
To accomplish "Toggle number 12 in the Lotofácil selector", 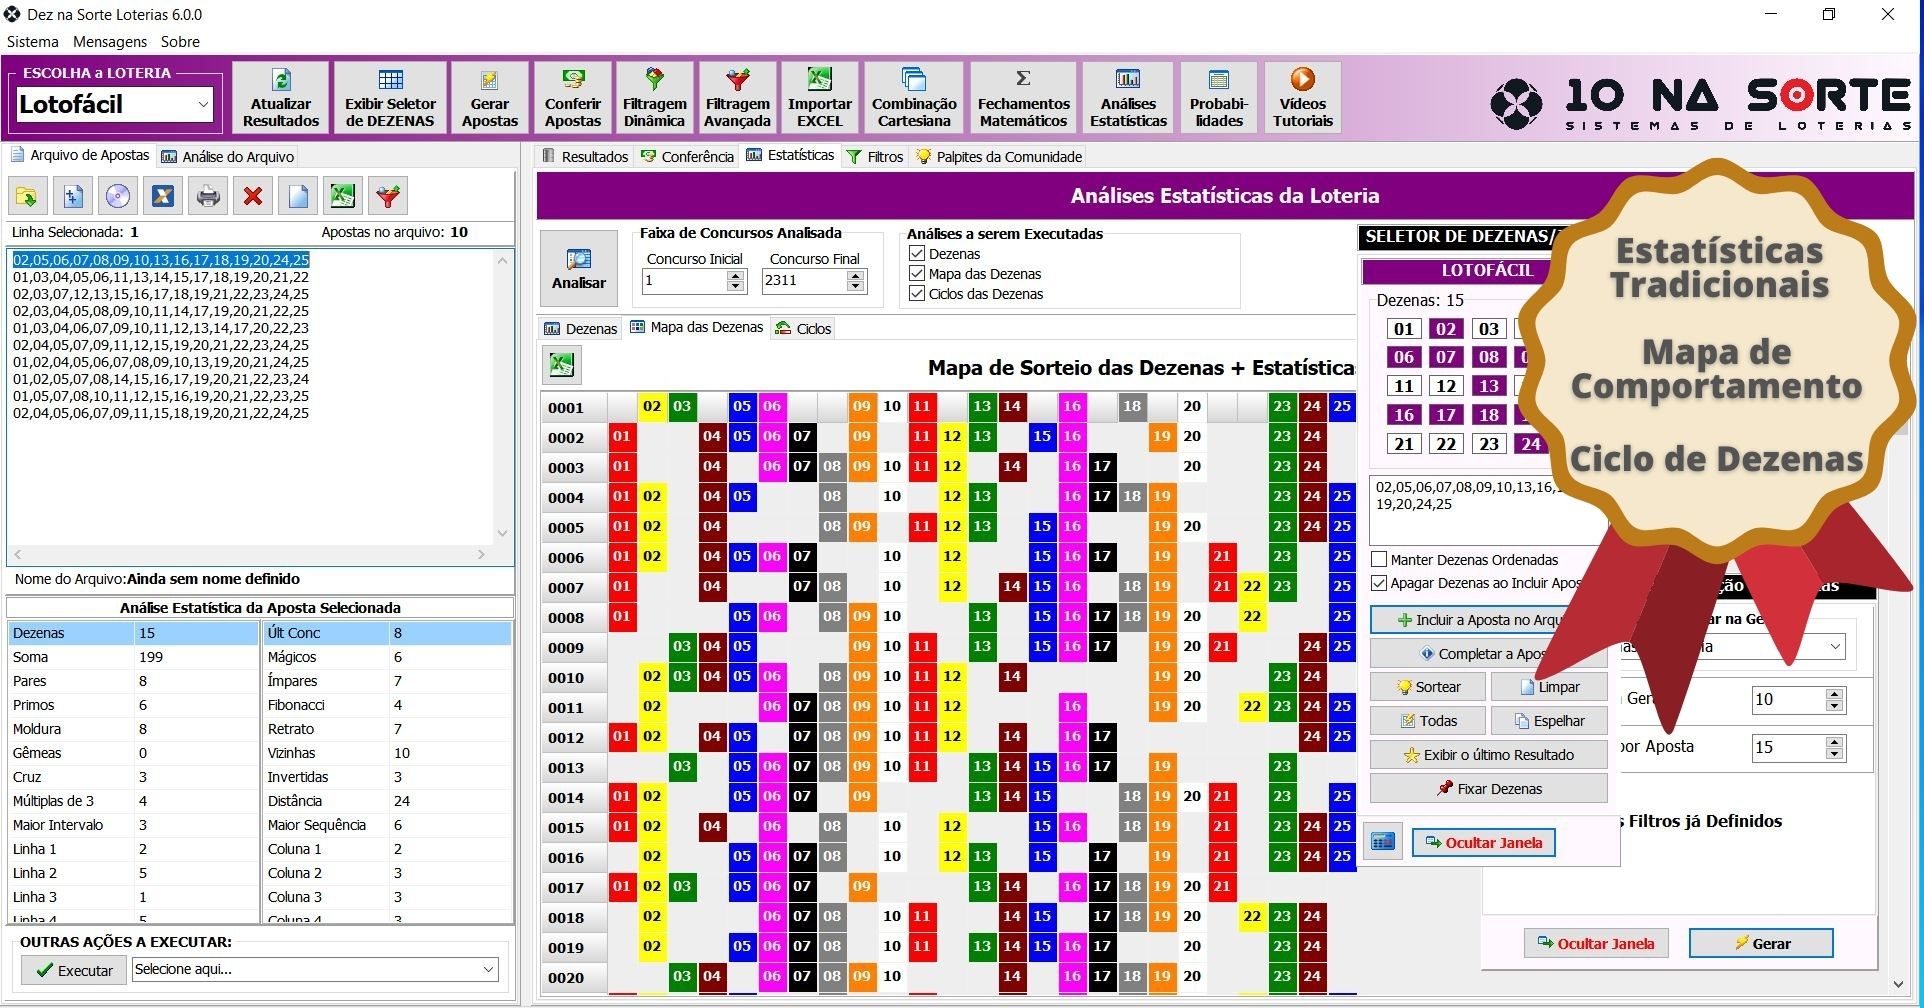I will click(x=1446, y=386).
